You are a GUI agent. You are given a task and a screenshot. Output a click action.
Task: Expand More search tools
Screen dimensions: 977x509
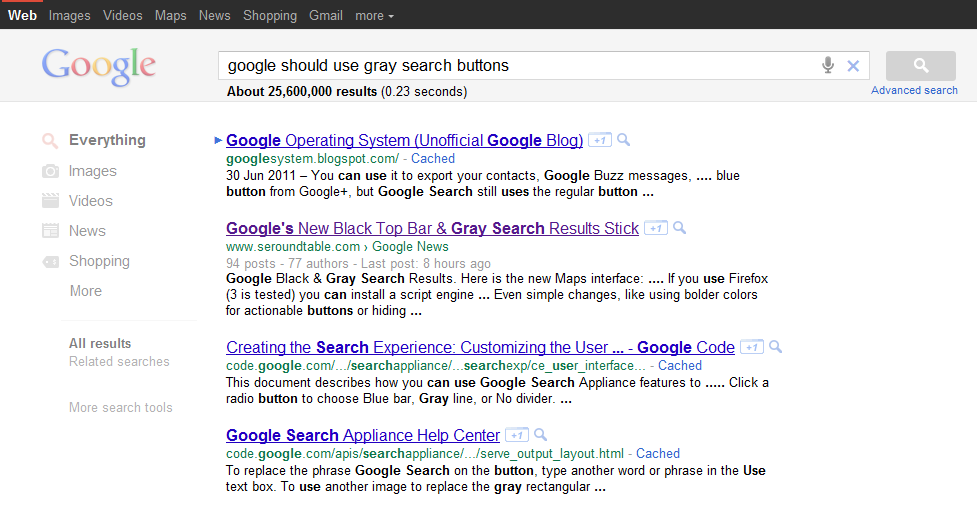[120, 407]
